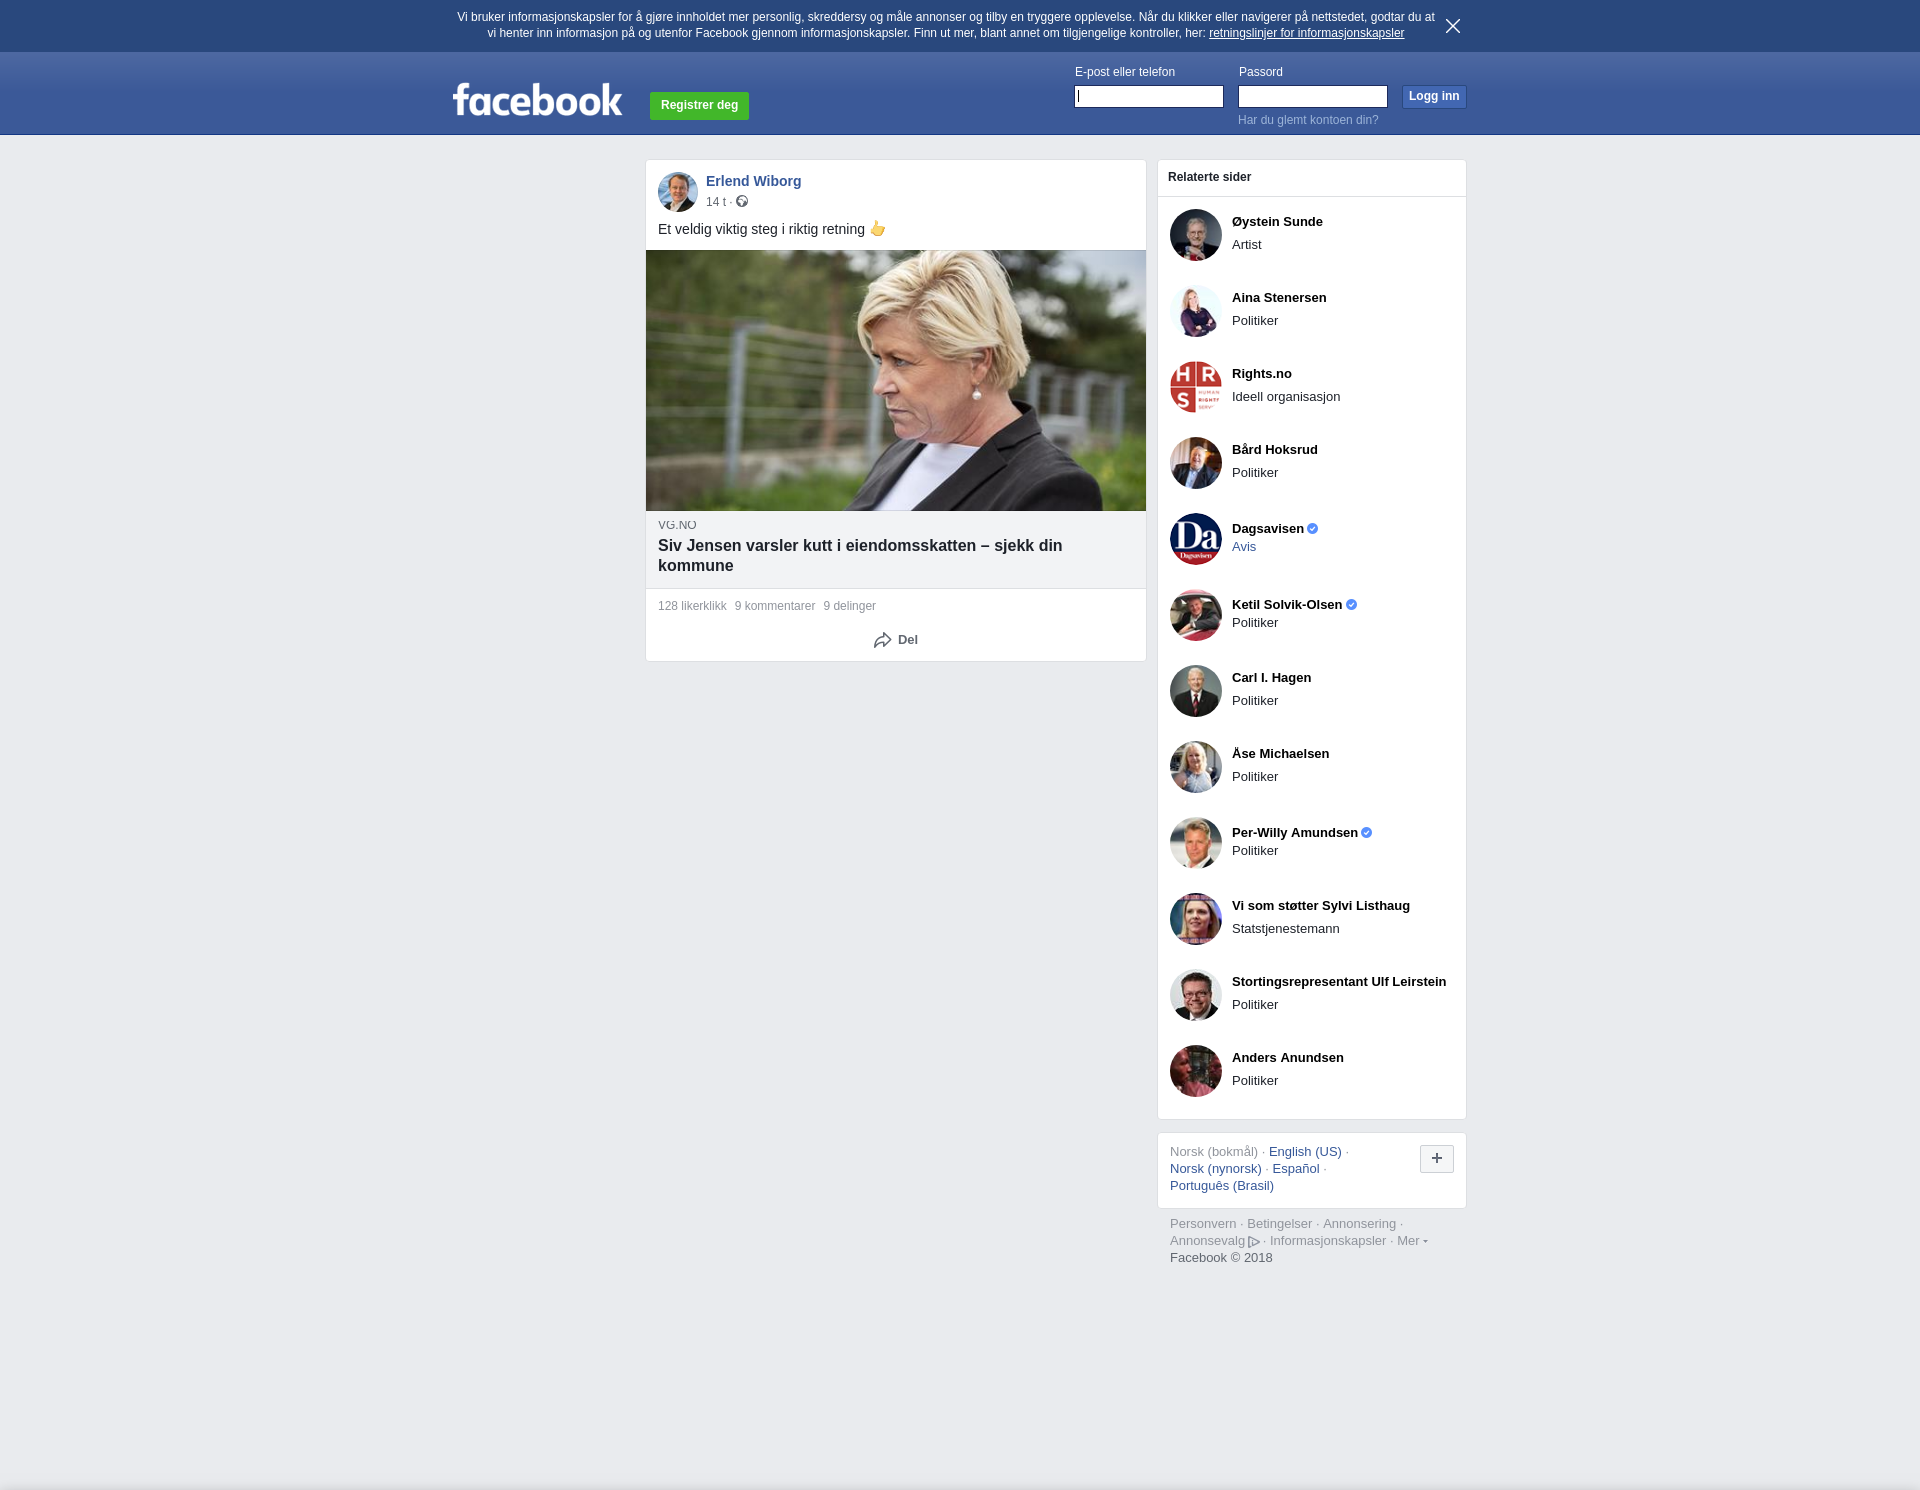This screenshot has height=1490, width=1920.
Task: Focus the E-post eller telefon field
Action: [x=1148, y=97]
